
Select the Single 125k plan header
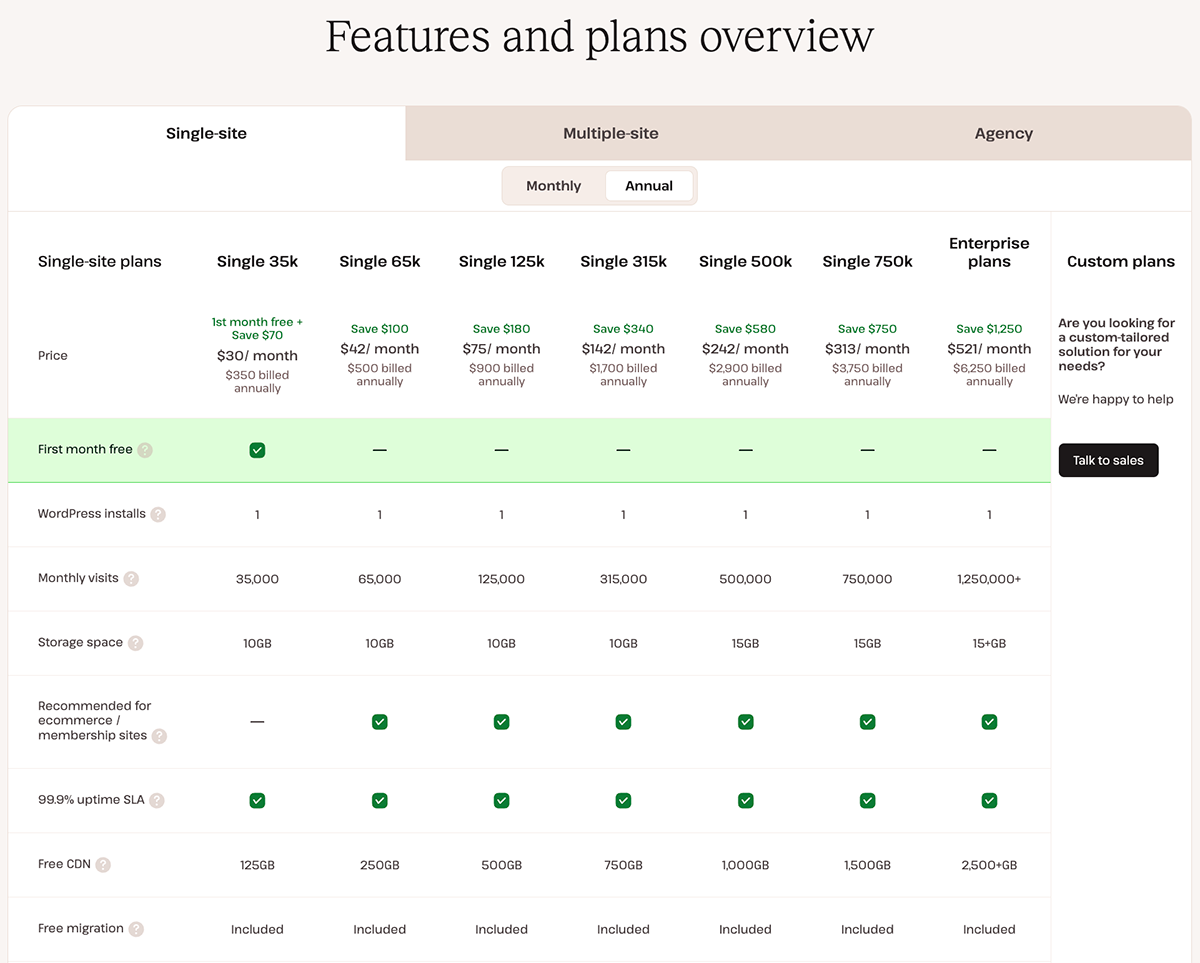(x=501, y=262)
